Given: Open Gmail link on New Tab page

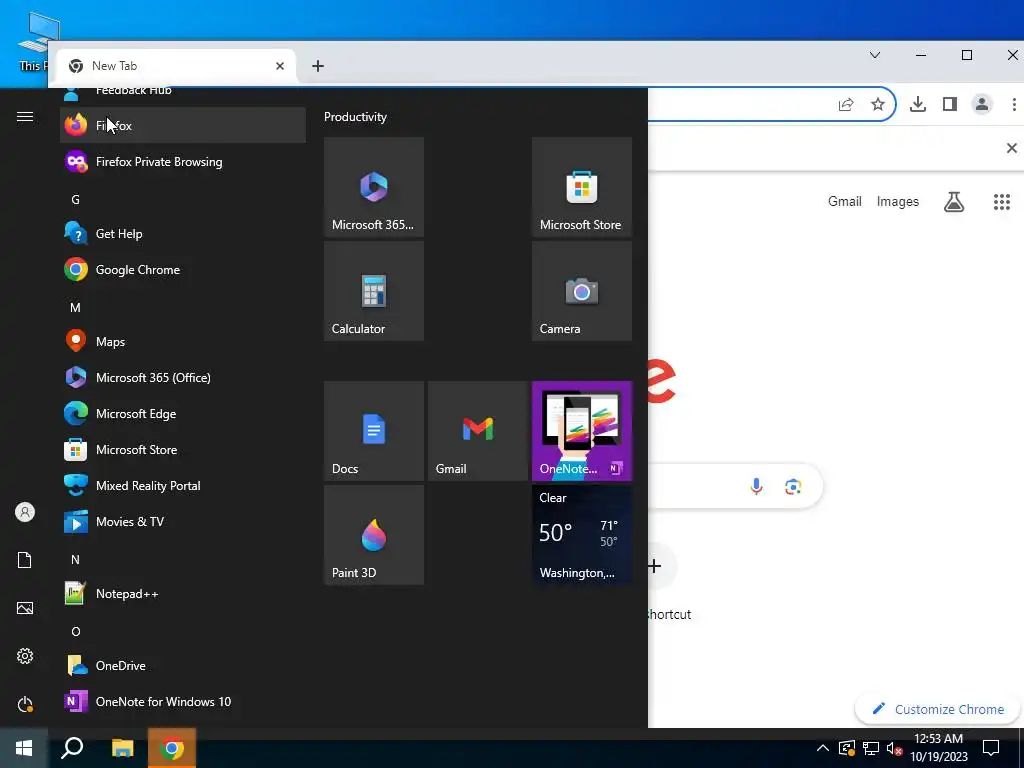Looking at the screenshot, I should point(844,202).
